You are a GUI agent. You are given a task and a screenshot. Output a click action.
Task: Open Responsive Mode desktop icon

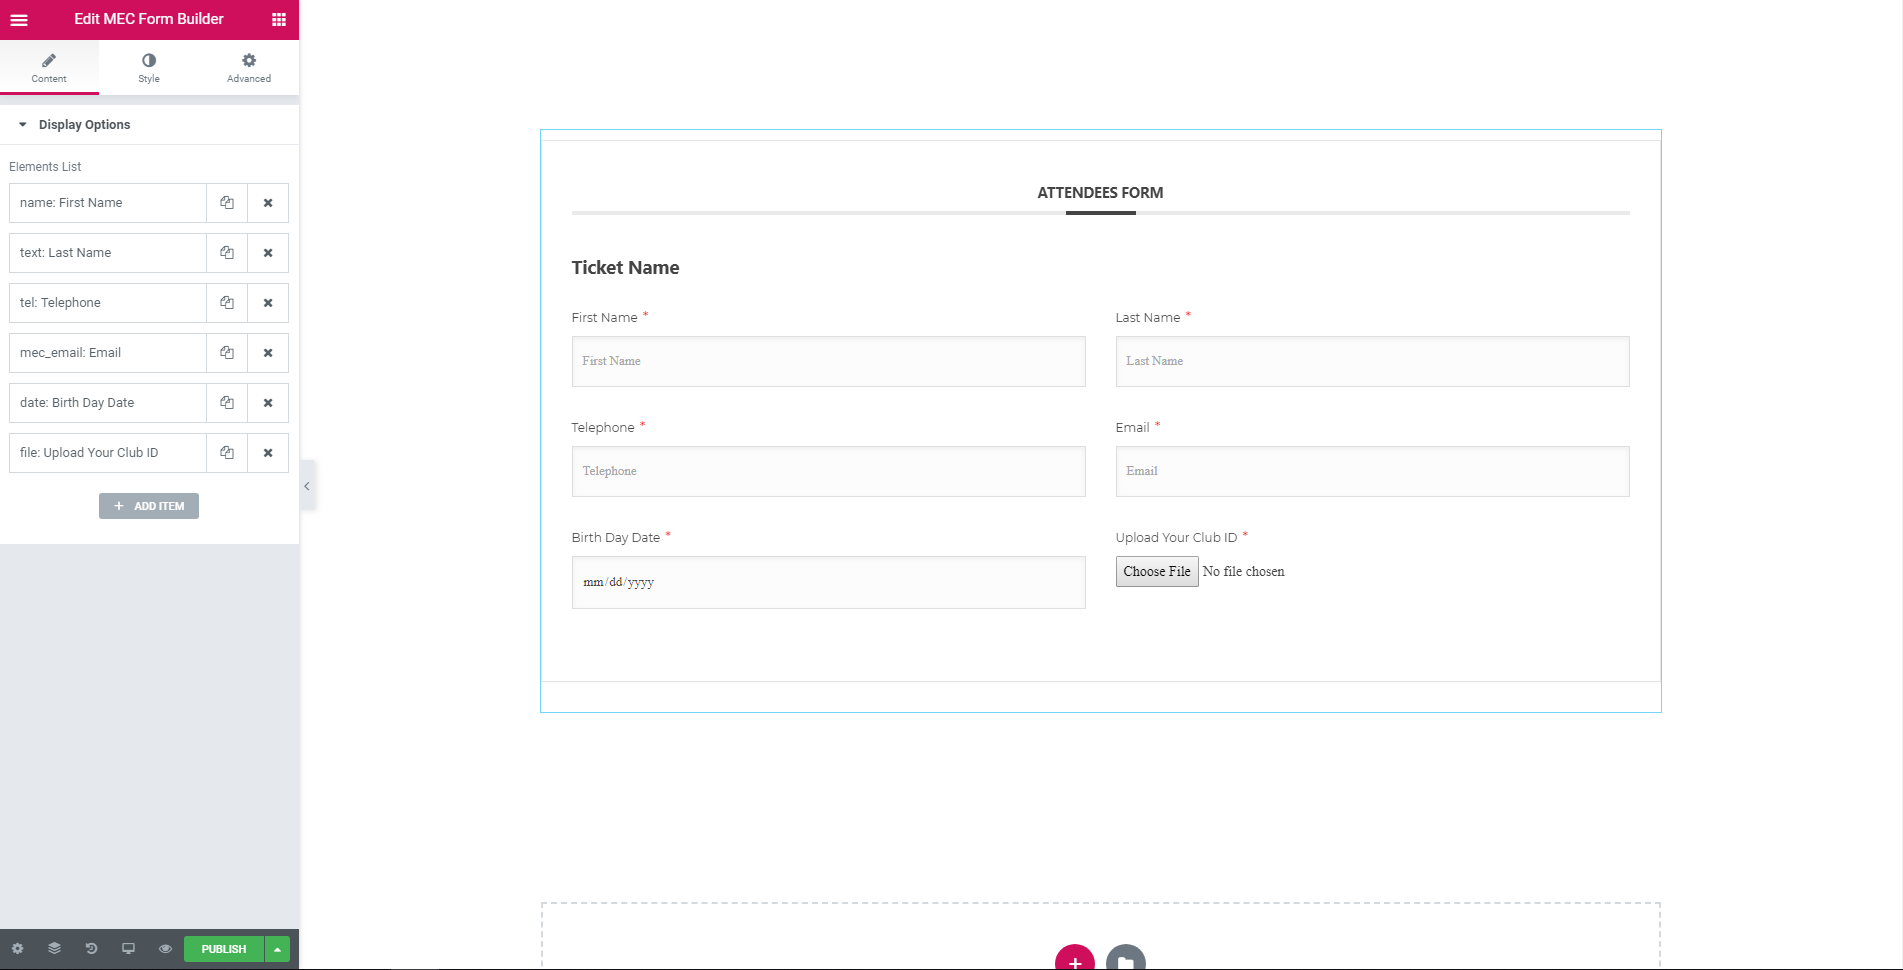point(128,949)
